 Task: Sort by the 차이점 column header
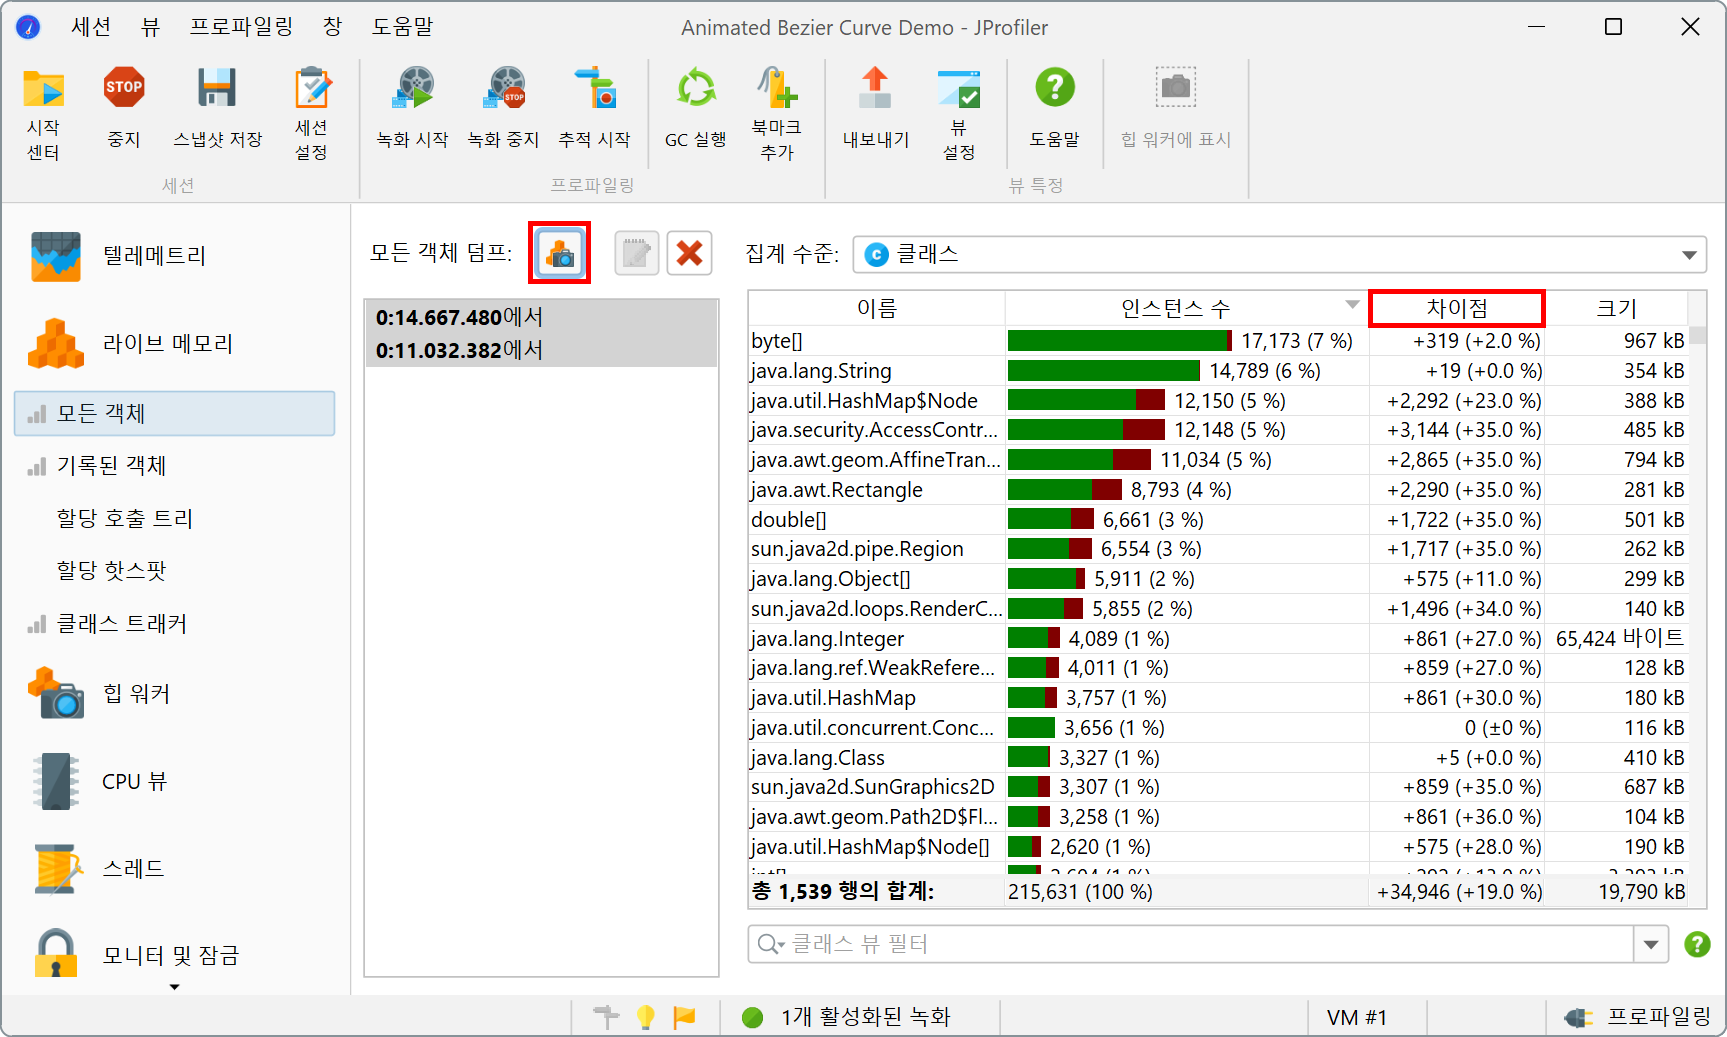tap(1456, 308)
